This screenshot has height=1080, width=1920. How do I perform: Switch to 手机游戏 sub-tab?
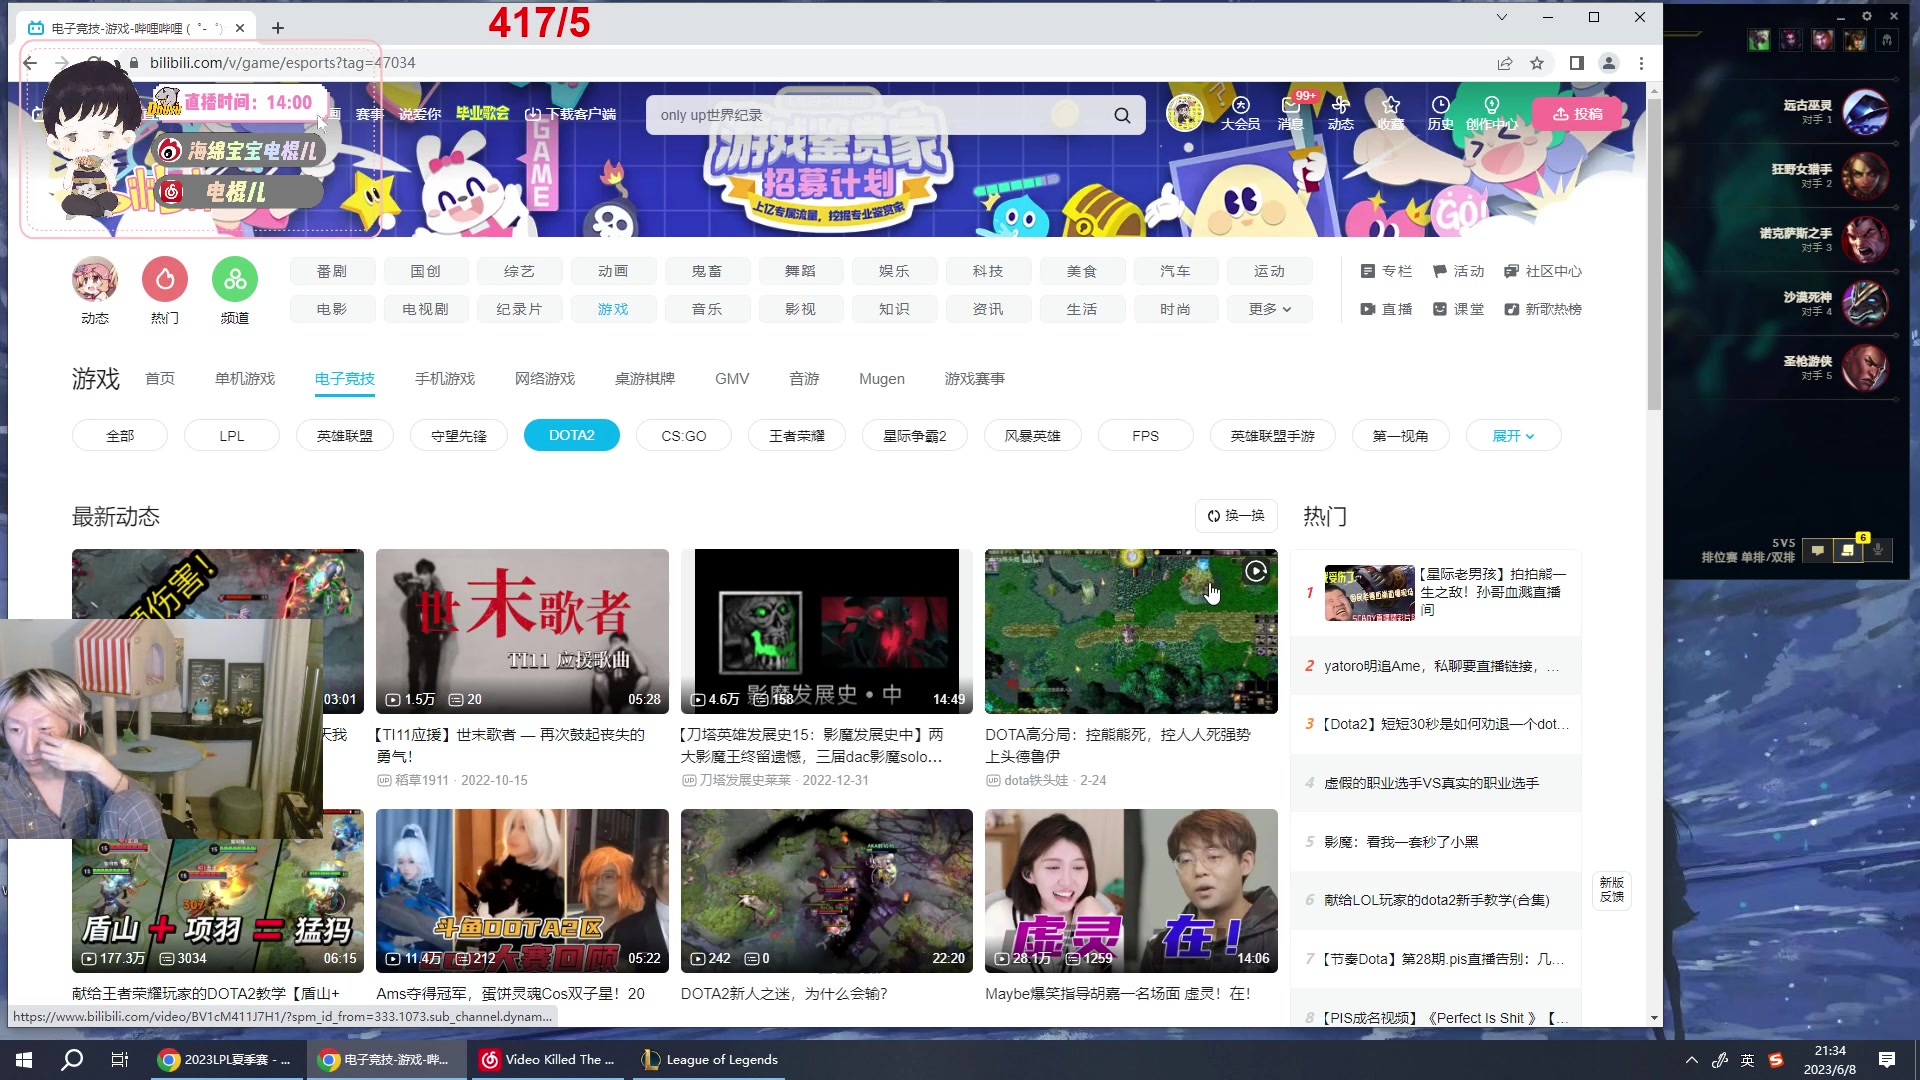click(x=445, y=379)
